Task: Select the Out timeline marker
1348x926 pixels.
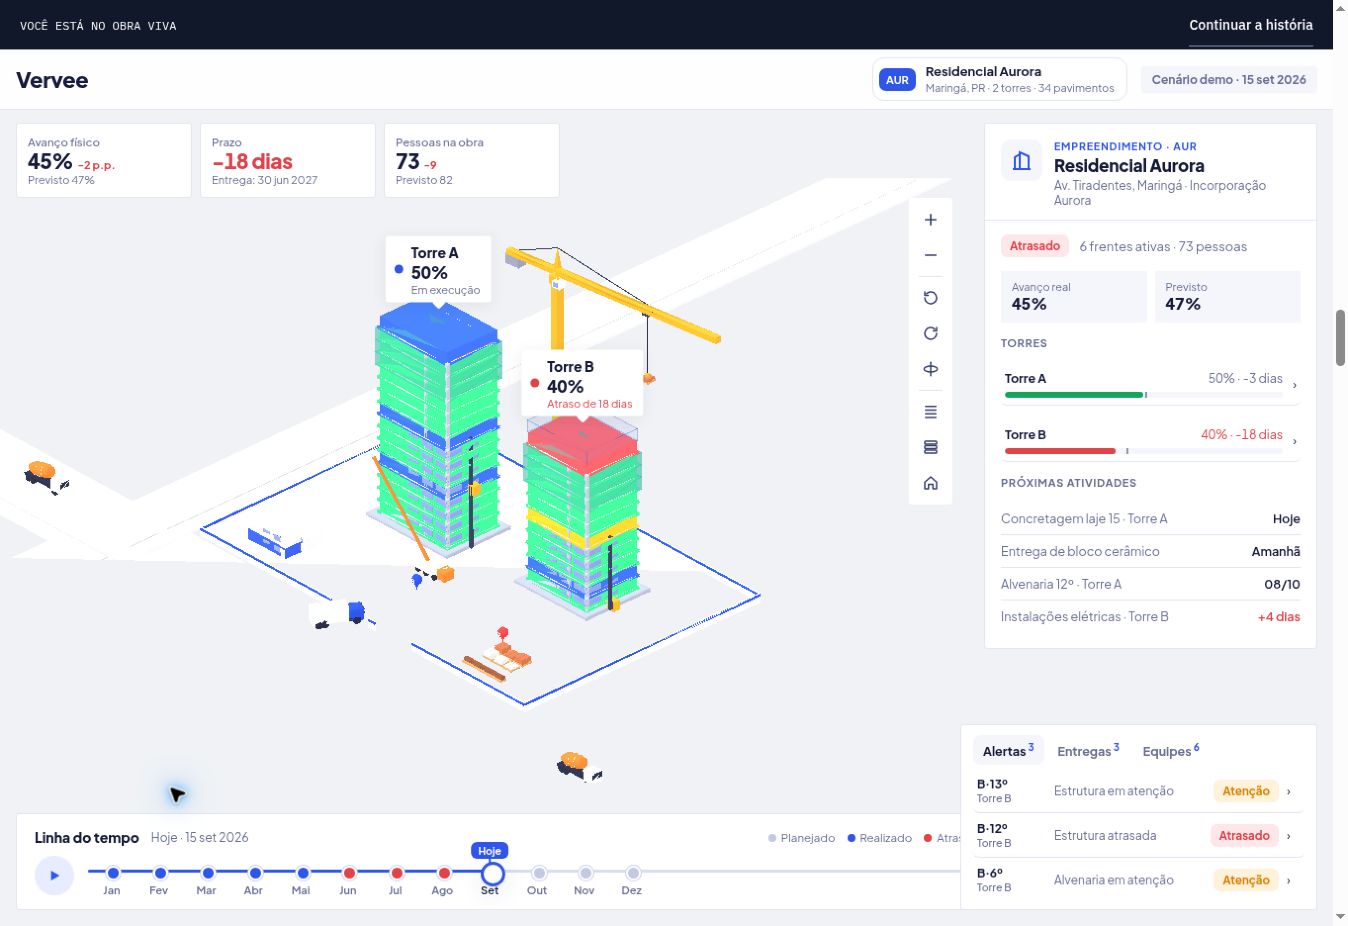Action: (x=538, y=873)
